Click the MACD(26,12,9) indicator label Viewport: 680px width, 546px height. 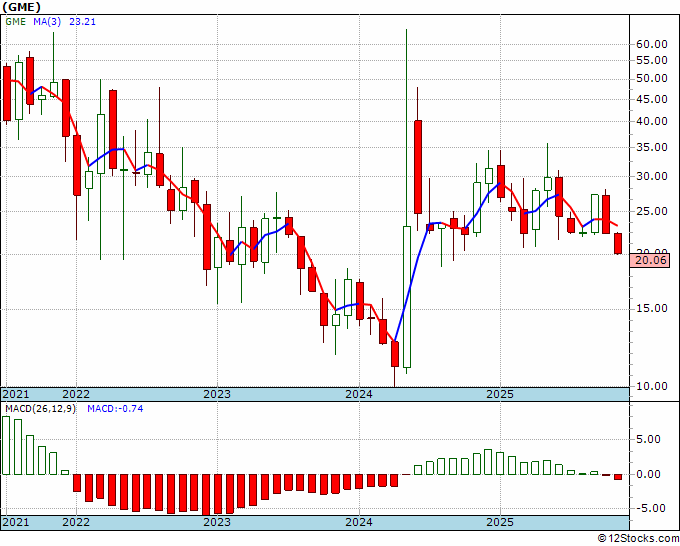point(40,409)
